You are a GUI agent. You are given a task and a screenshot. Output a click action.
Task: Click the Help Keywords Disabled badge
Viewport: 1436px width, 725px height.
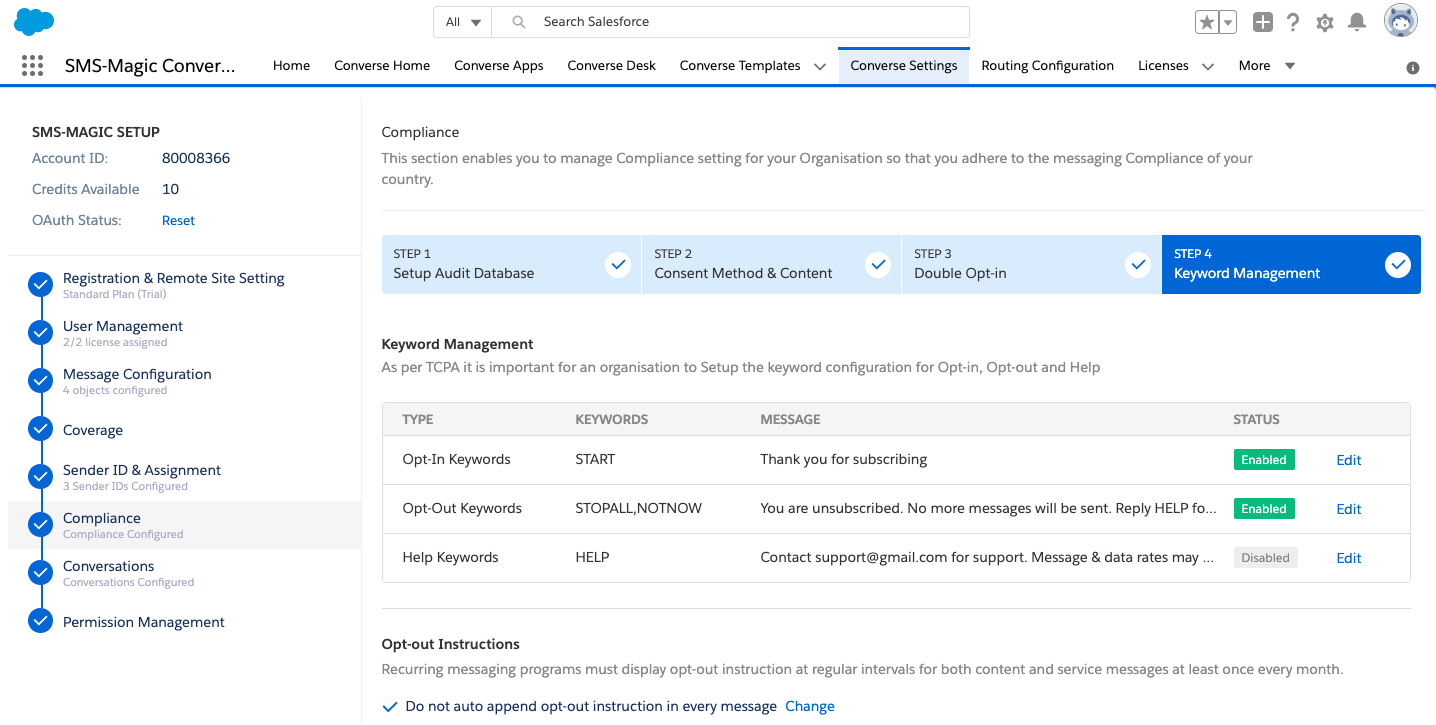click(1266, 558)
